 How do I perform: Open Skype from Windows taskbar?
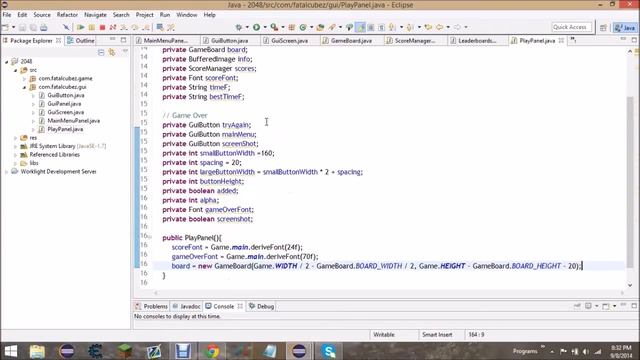point(329,351)
